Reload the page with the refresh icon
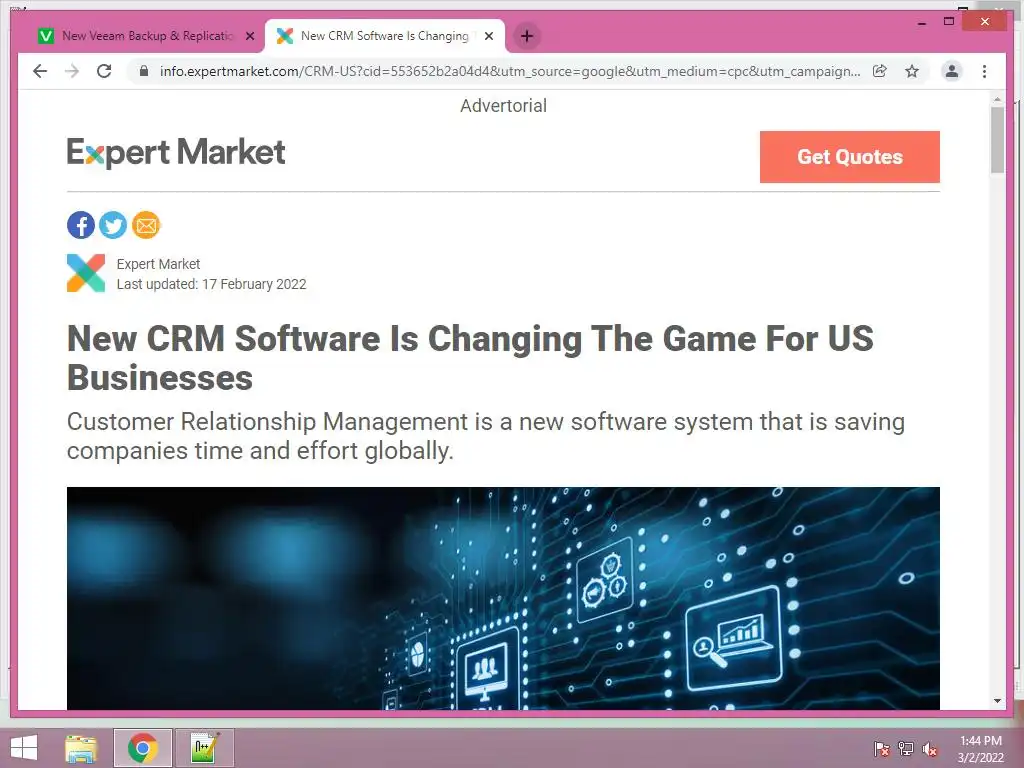1024x768 pixels. click(104, 71)
